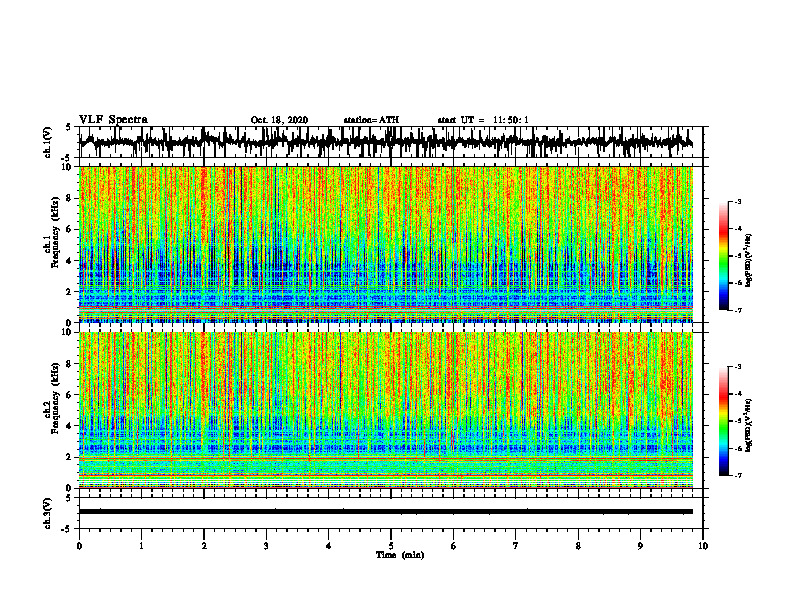Click the time axis tick label "1"
This screenshot has height=612, width=792.
click(x=141, y=546)
